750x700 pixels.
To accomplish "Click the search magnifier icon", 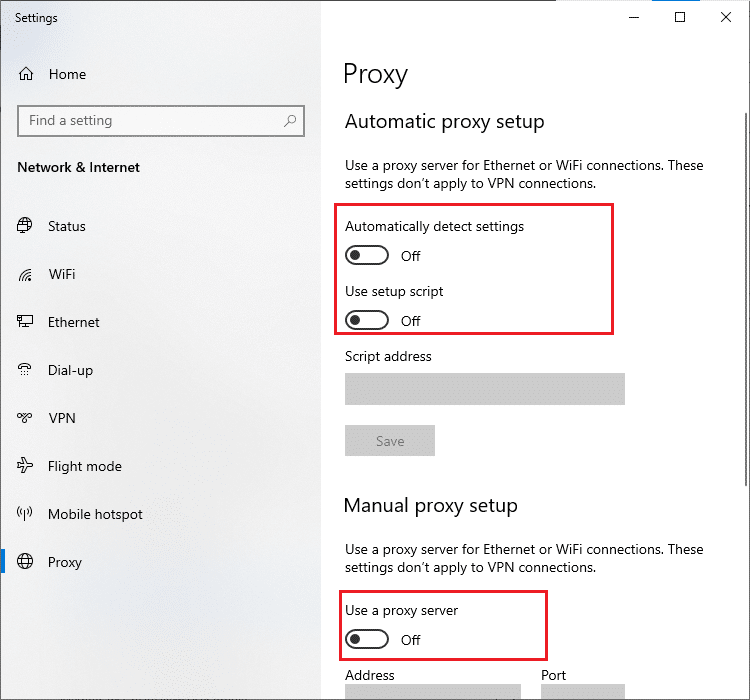I will [290, 121].
